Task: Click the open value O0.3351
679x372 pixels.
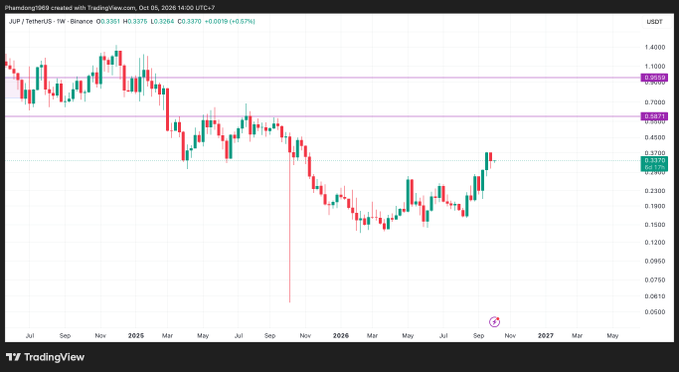Action: point(108,21)
